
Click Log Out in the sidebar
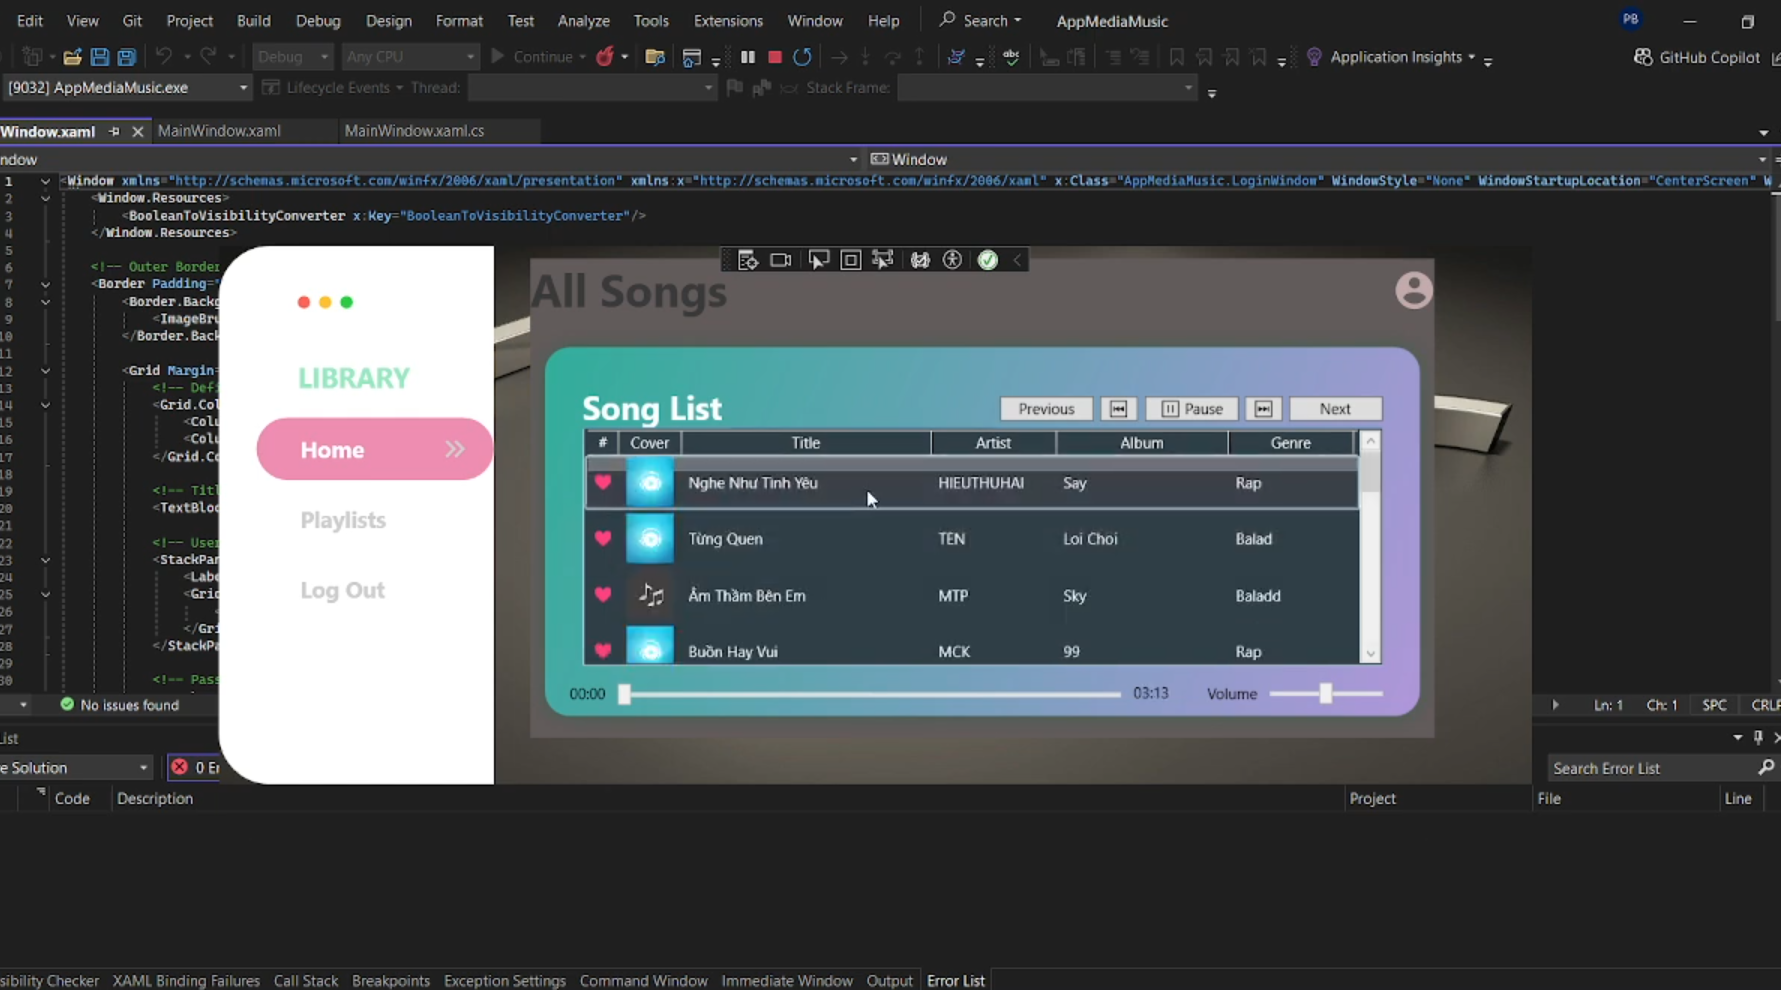(x=342, y=590)
